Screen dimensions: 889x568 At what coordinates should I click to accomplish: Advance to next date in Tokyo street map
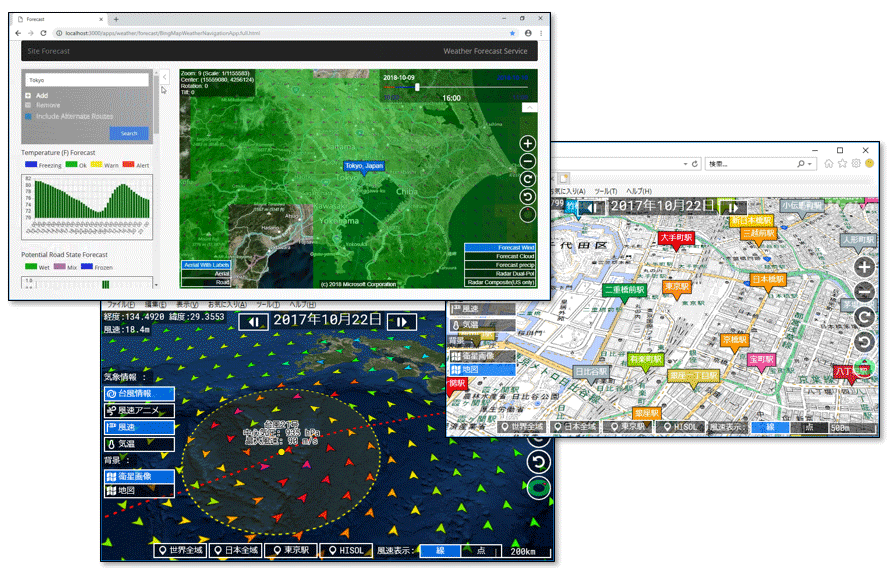736,206
